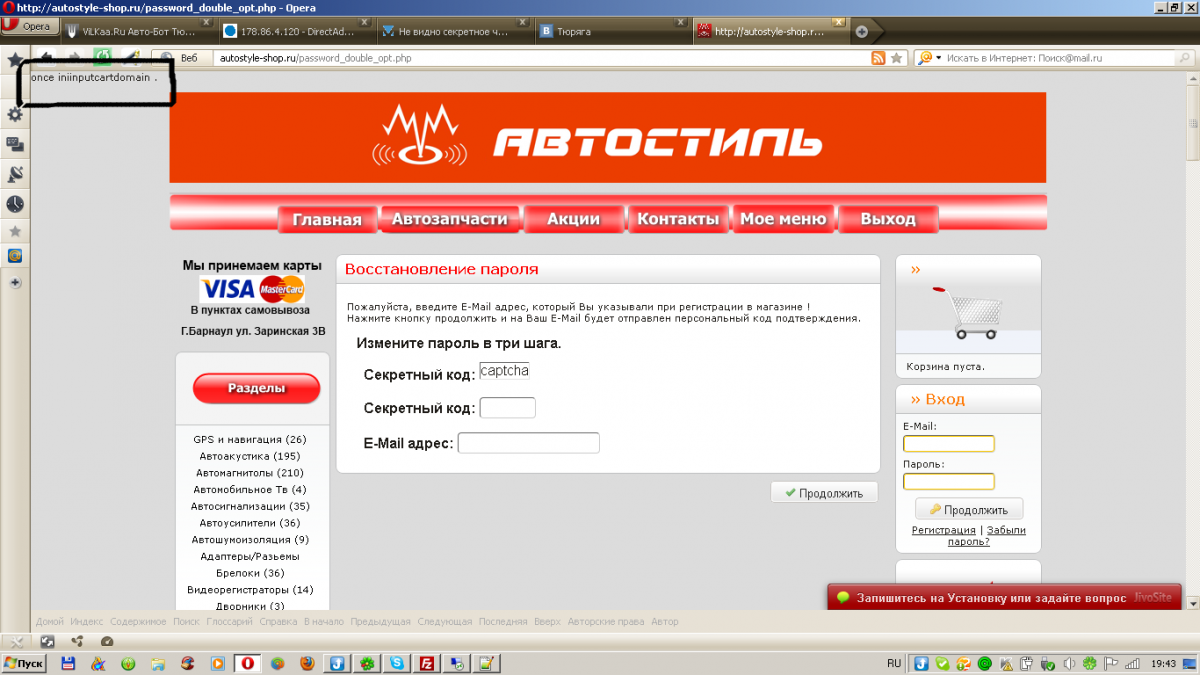1200x675 pixels.
Task: Switch to the Не видно секретное tab
Action: point(453,31)
